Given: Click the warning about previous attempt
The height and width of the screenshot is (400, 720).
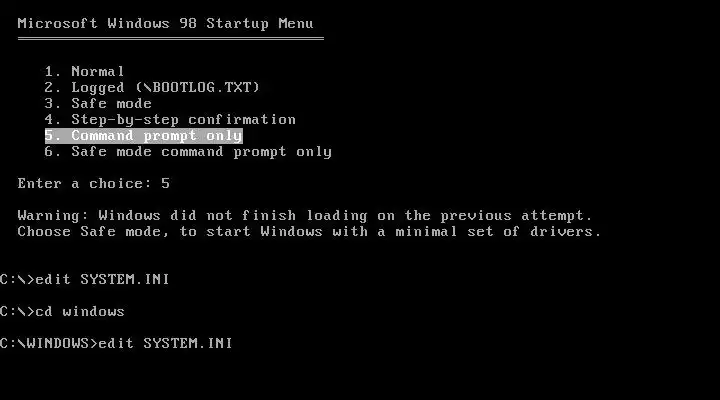Looking at the screenshot, I should [x=304, y=216].
